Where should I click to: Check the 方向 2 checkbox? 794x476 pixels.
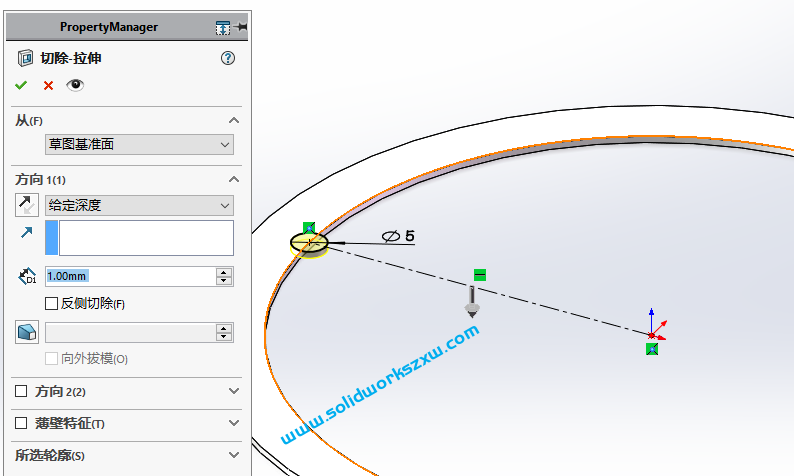coord(21,391)
